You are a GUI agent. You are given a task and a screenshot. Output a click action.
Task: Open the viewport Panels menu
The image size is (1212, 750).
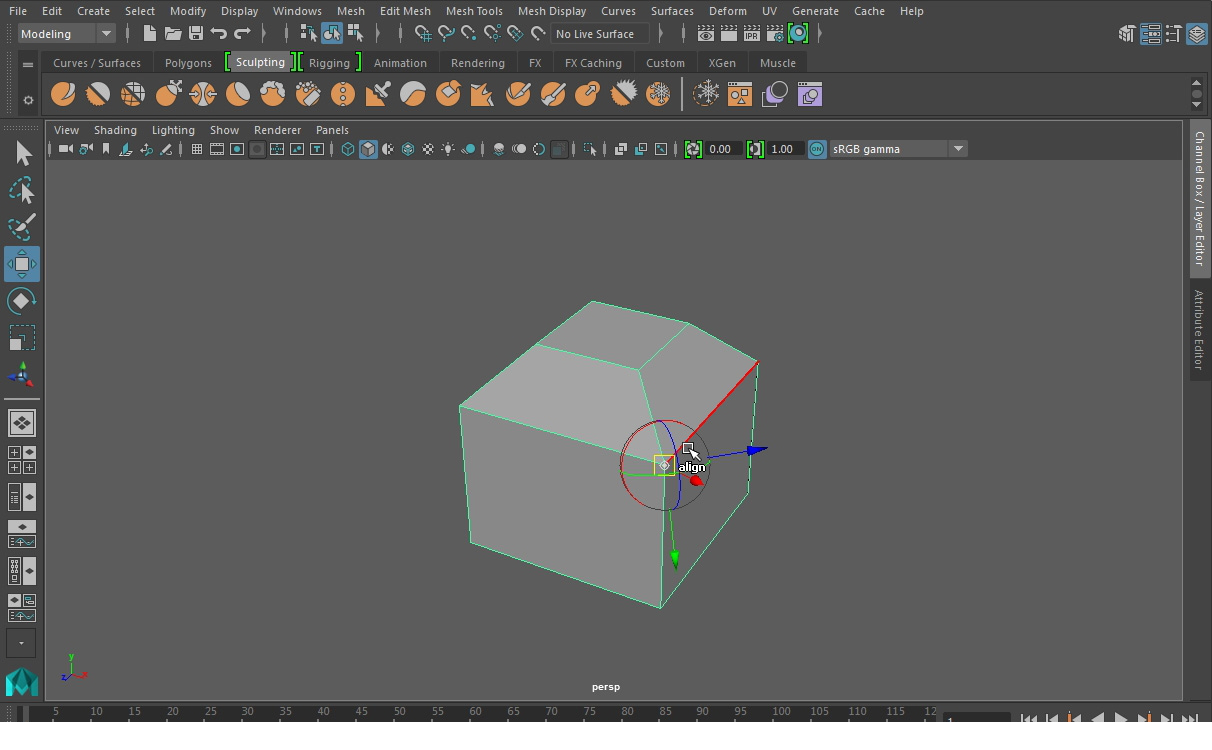(x=332, y=130)
